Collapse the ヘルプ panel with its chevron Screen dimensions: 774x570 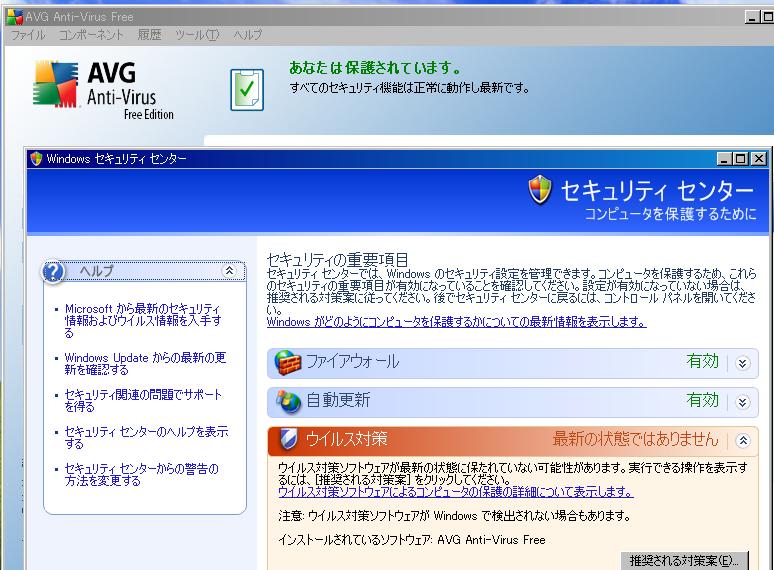[230, 270]
